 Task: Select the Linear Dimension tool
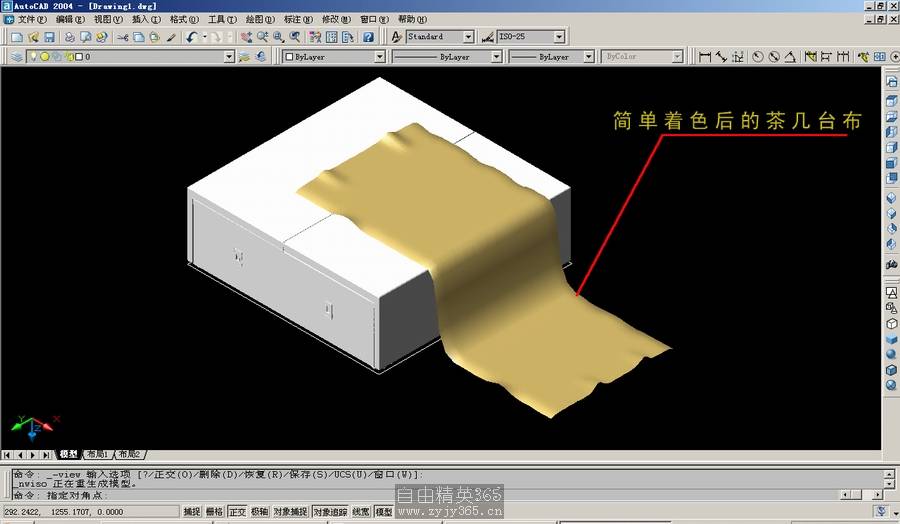704,57
